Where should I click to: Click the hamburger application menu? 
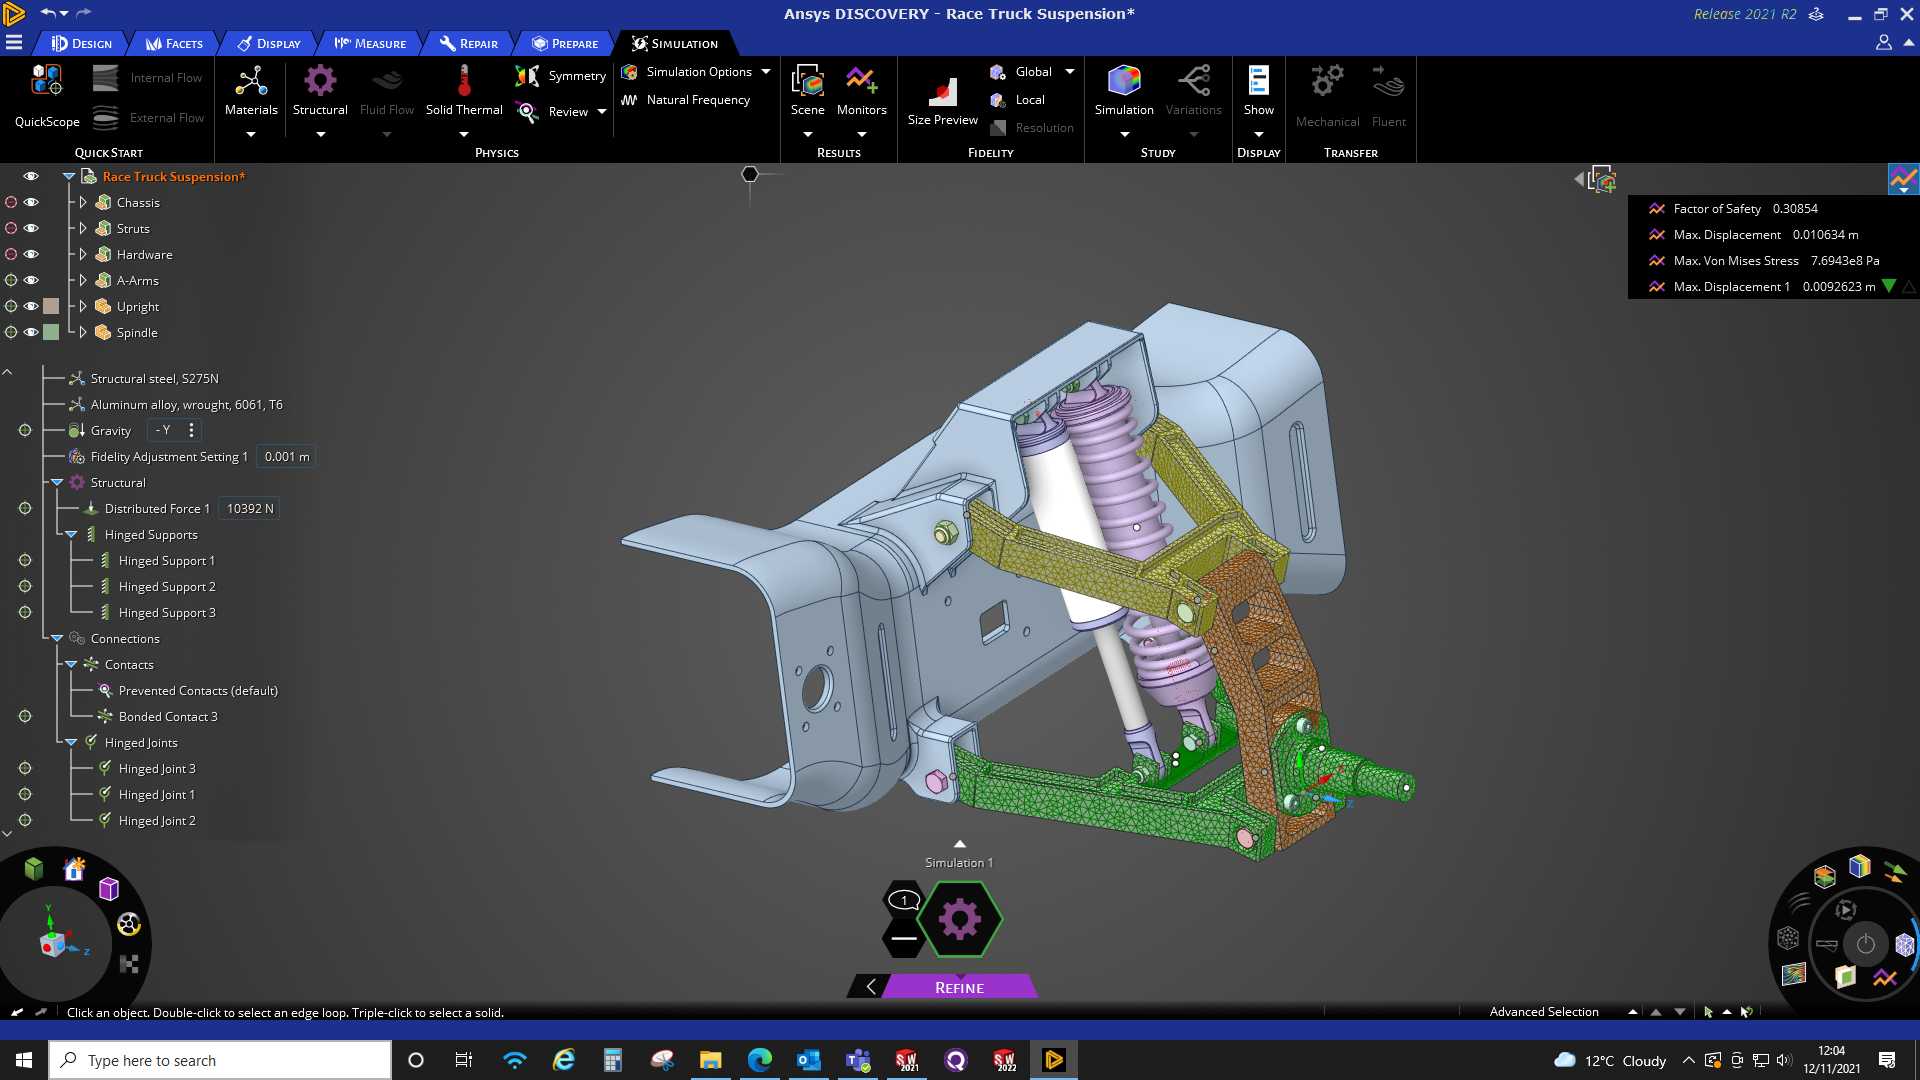pos(14,43)
